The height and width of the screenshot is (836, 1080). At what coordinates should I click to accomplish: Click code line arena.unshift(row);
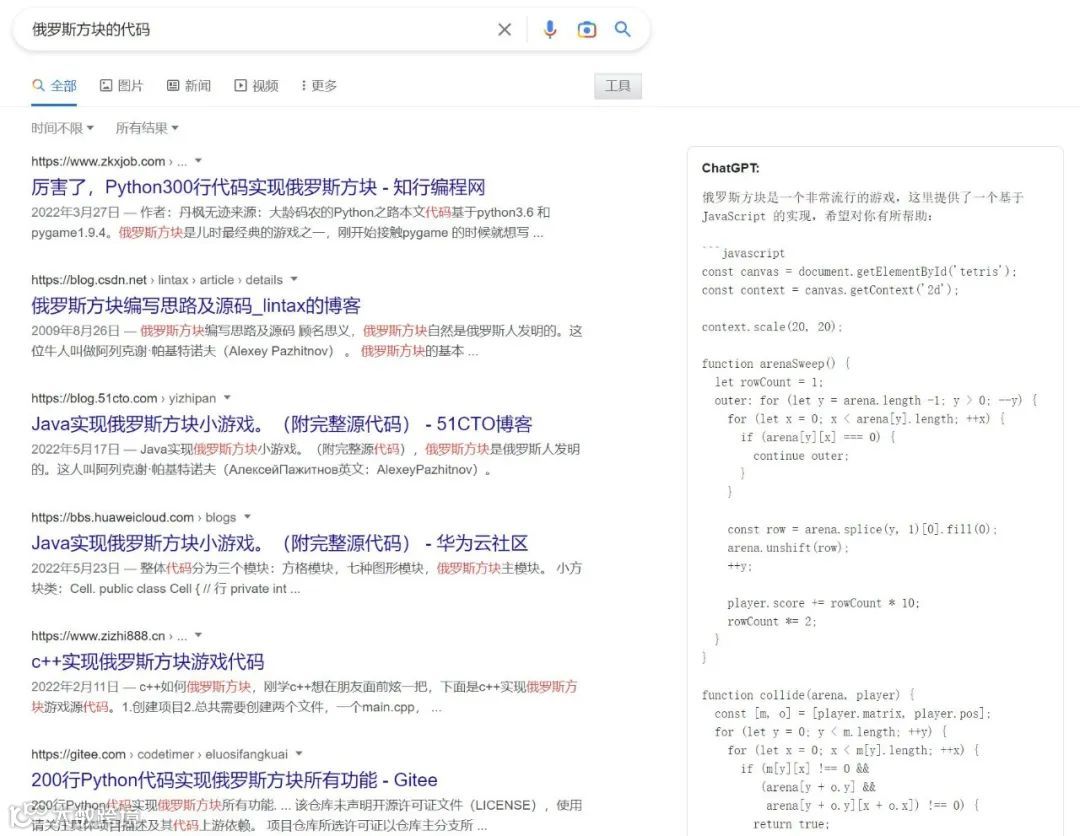point(788,547)
